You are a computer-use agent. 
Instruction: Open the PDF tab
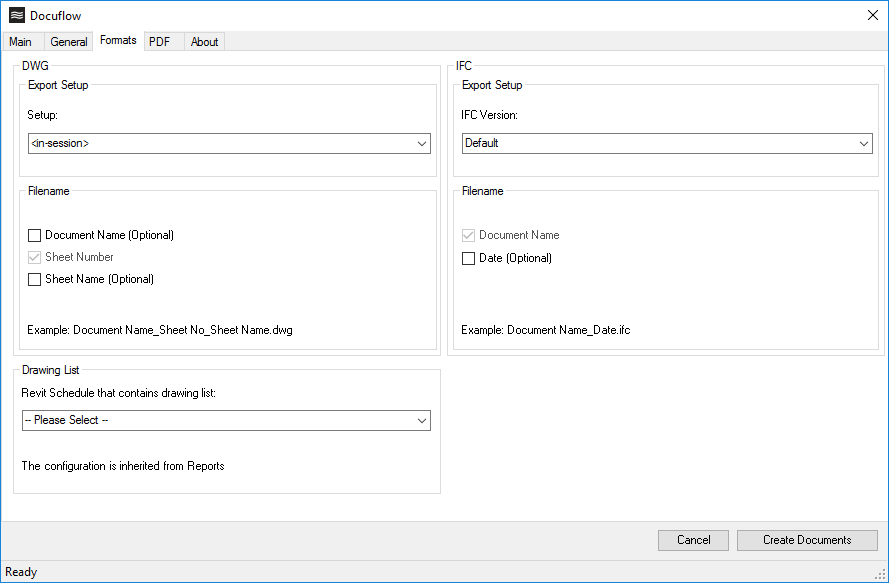click(160, 41)
